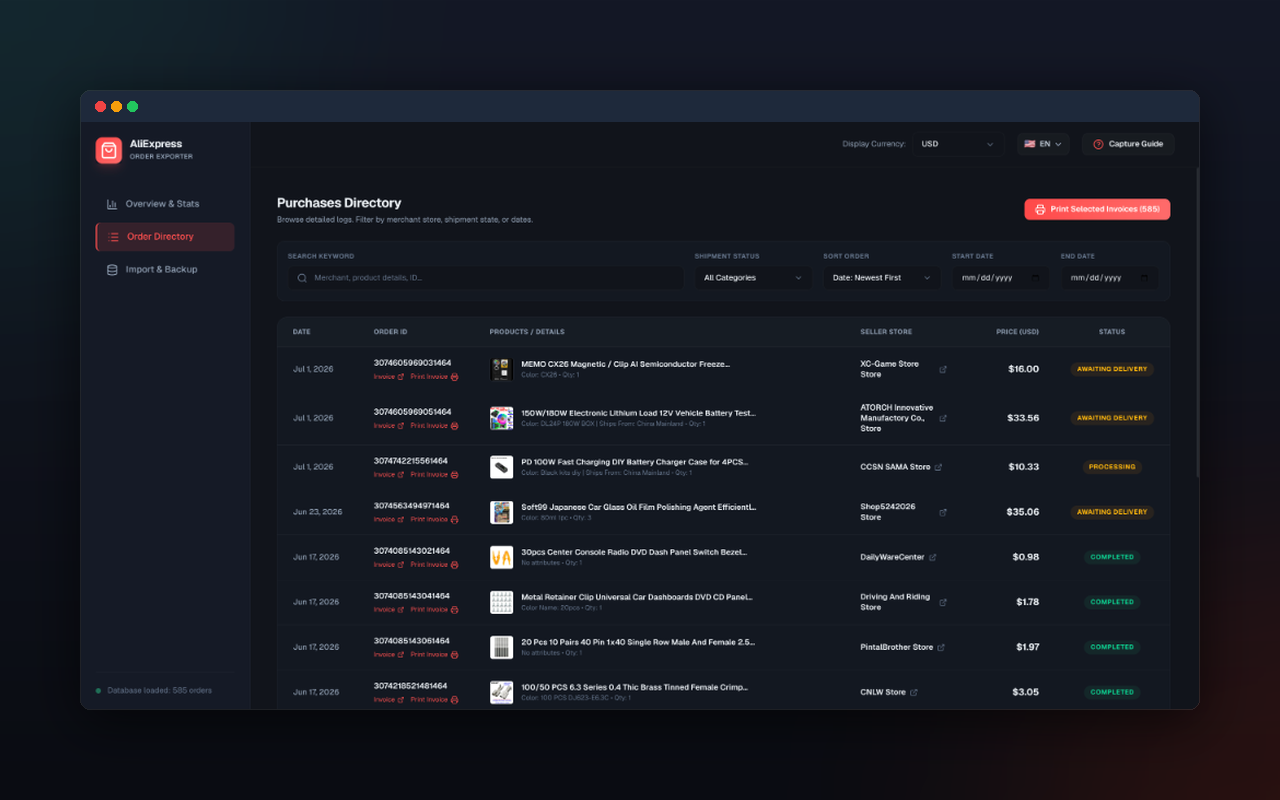Go to Import & Backup section
The height and width of the screenshot is (800, 1280).
pyautogui.click(x=164, y=270)
